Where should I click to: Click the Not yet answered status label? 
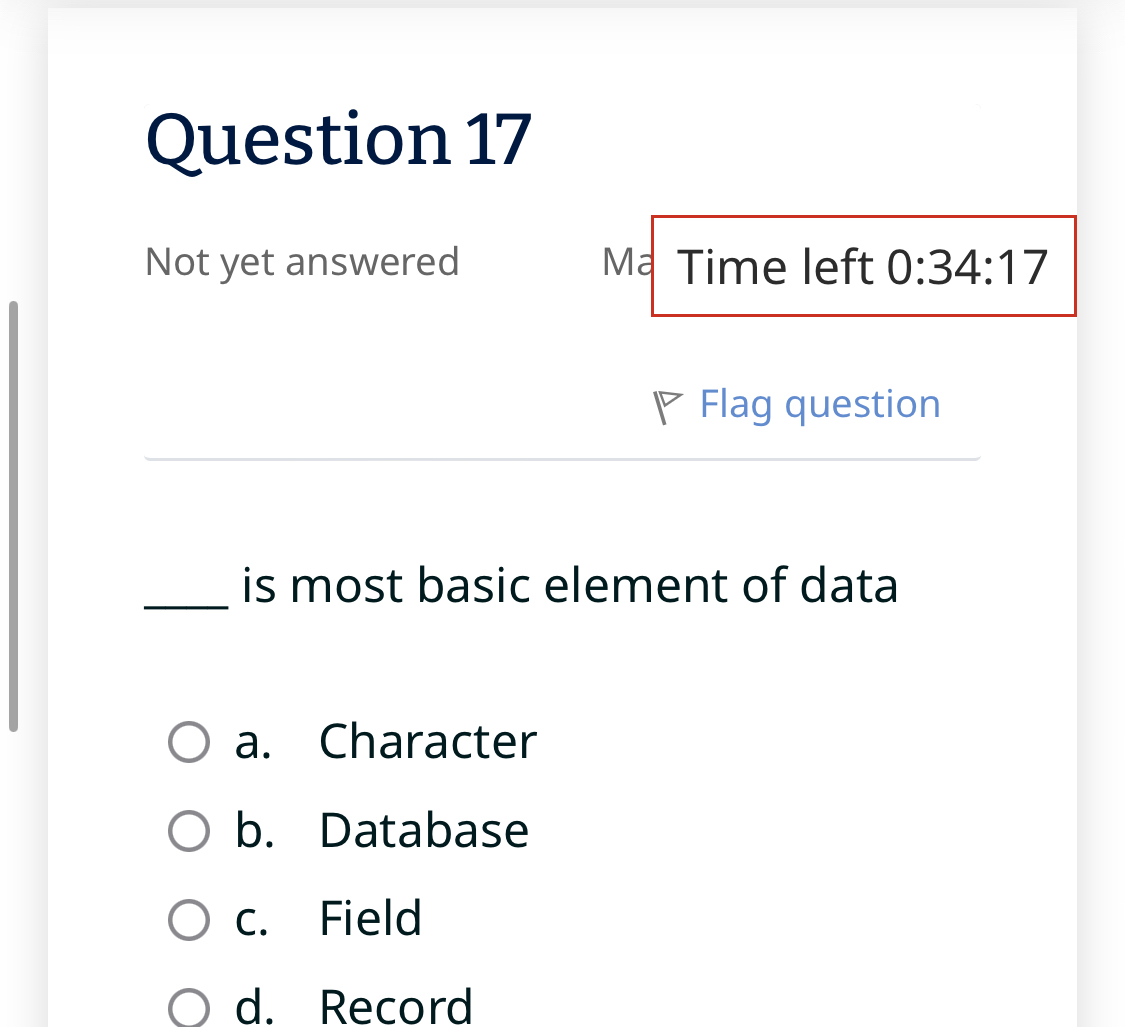[x=301, y=261]
